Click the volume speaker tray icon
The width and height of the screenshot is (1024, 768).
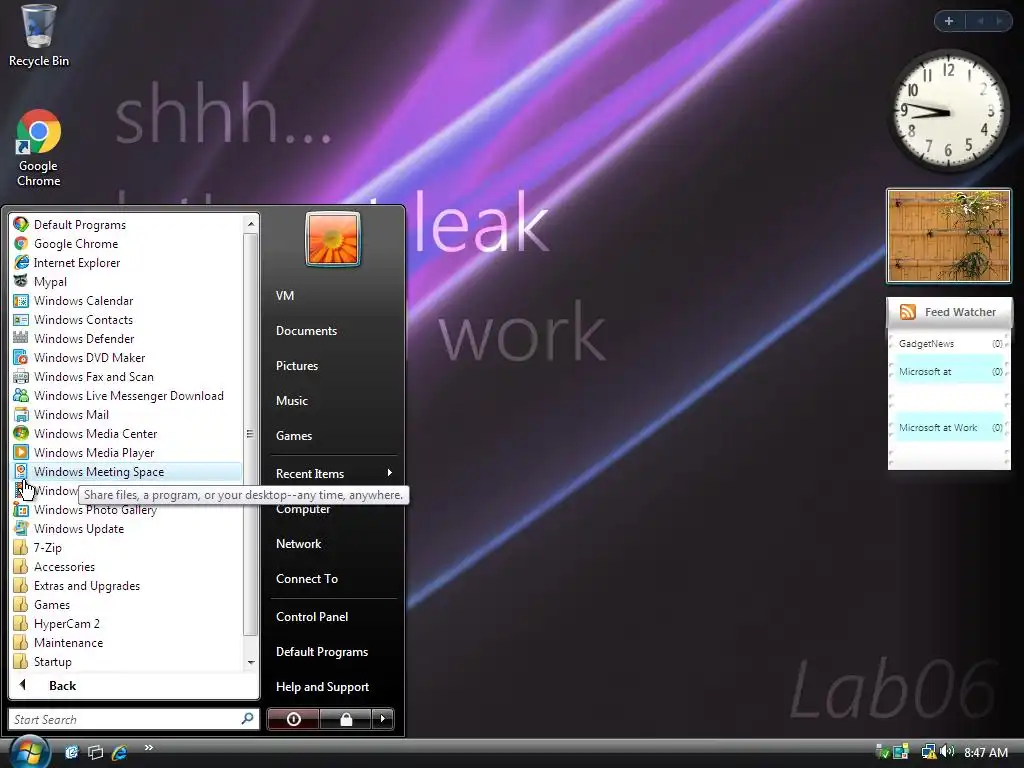tap(947, 752)
